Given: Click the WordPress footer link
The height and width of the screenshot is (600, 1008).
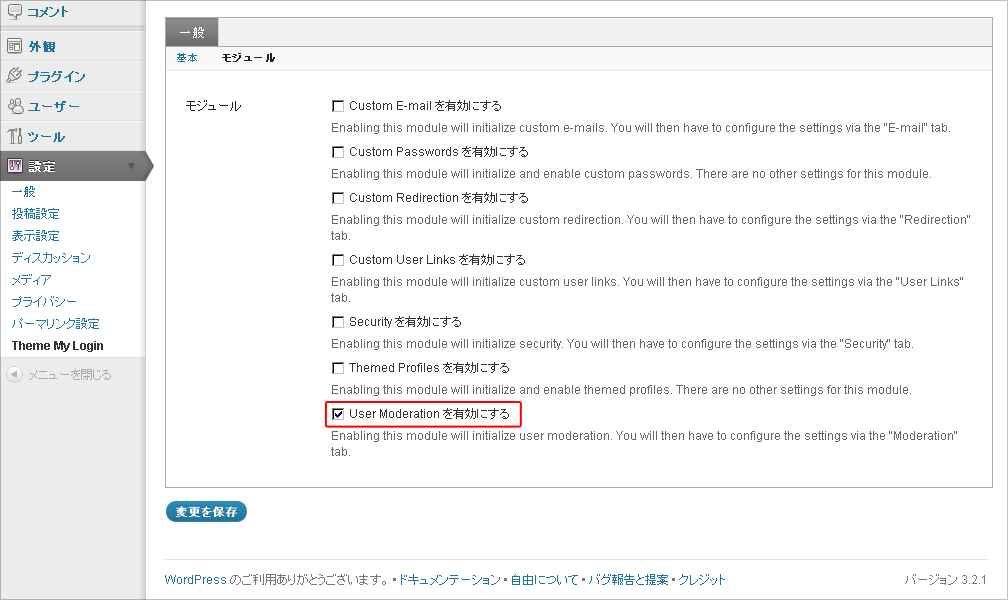Looking at the screenshot, I should [x=195, y=579].
